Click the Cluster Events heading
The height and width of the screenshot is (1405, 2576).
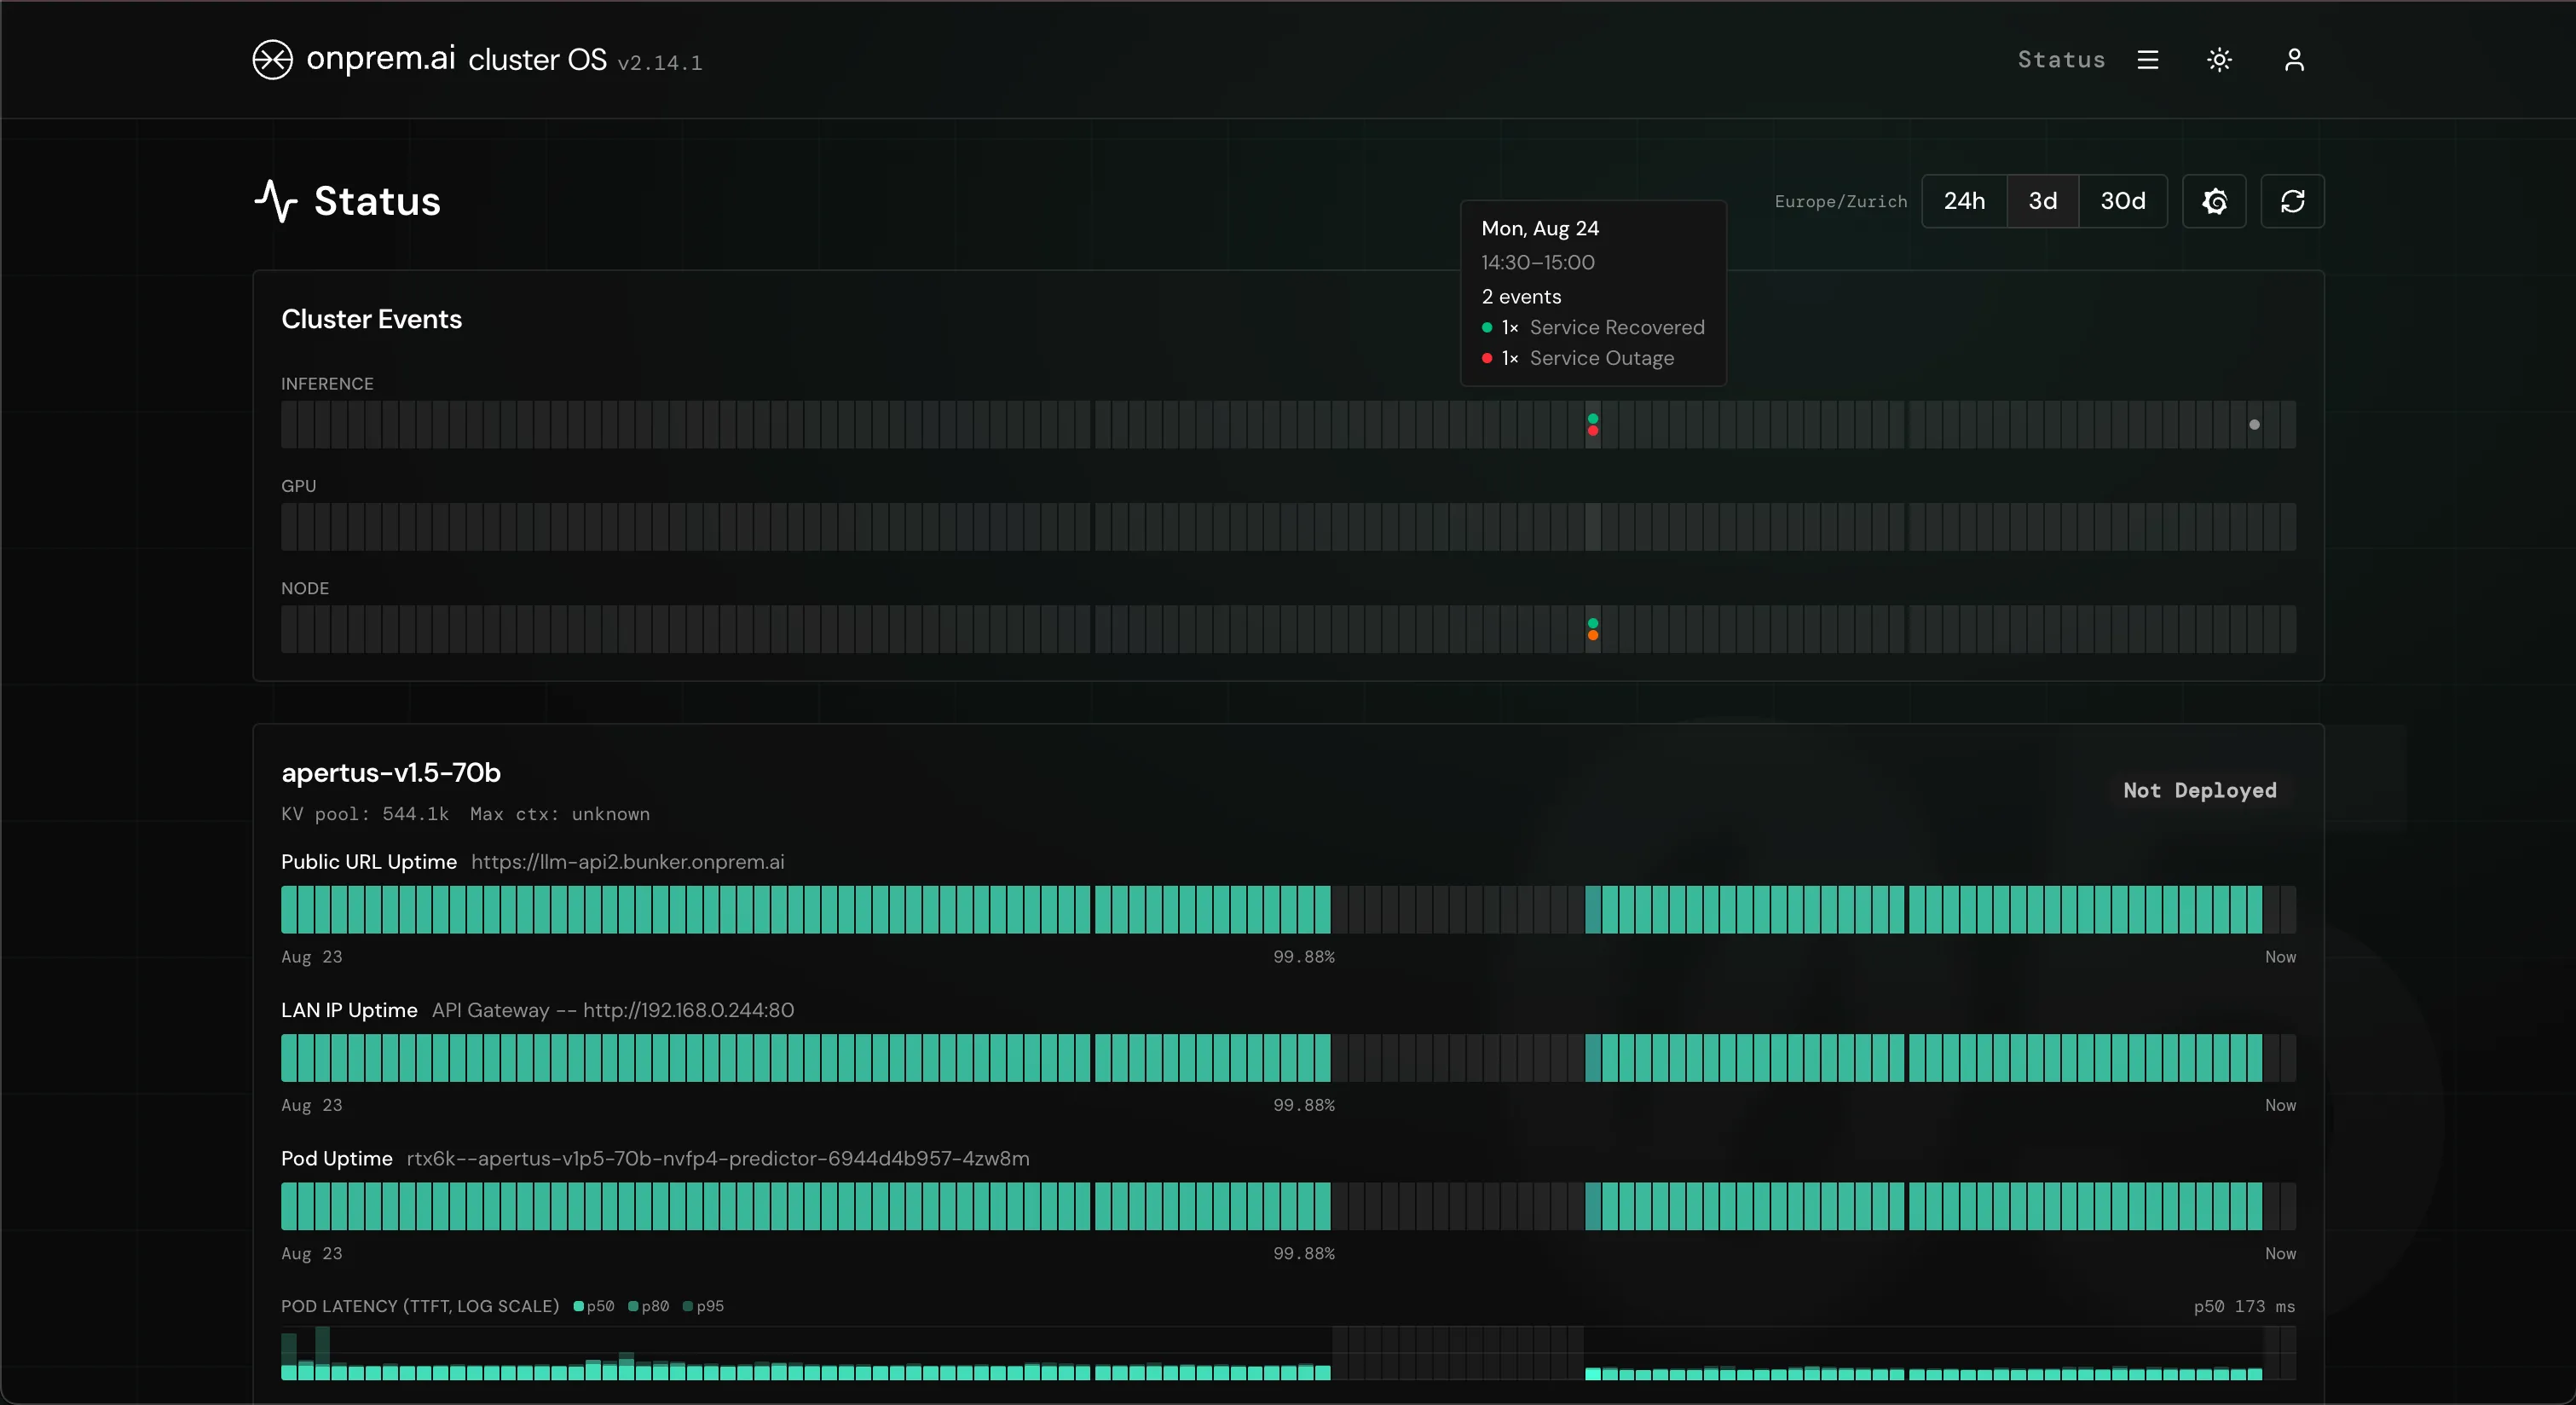pyautogui.click(x=371, y=319)
